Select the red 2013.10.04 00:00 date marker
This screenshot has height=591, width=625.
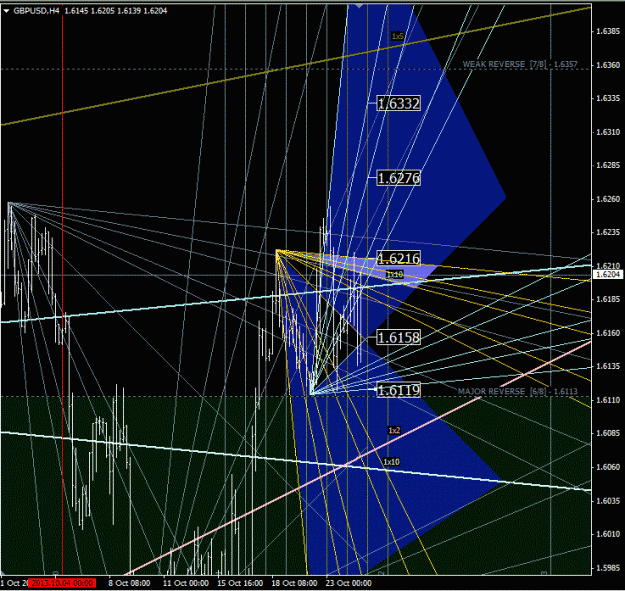[x=63, y=583]
